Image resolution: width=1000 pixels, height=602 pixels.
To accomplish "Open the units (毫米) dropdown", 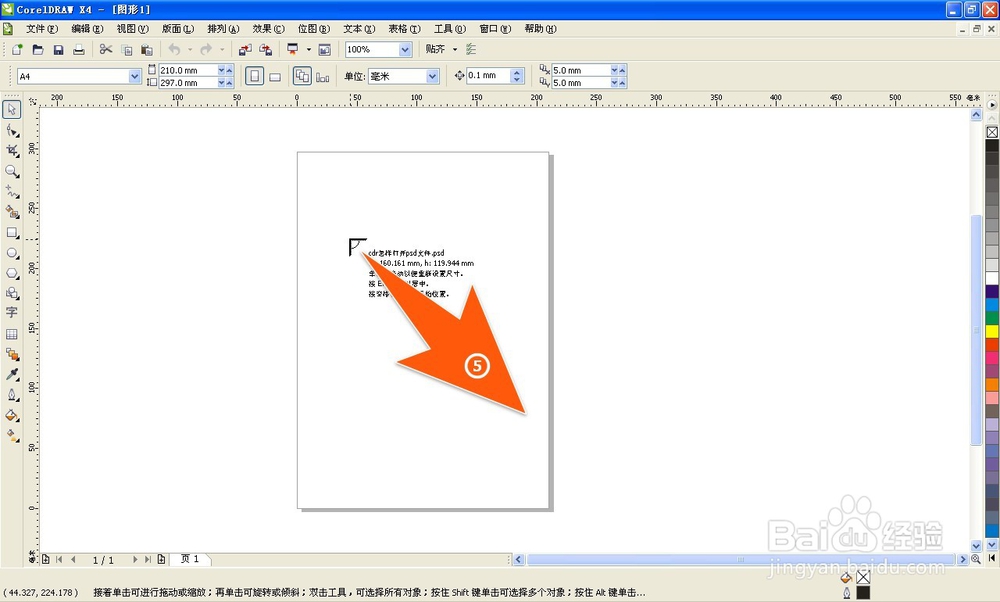I will 432,76.
